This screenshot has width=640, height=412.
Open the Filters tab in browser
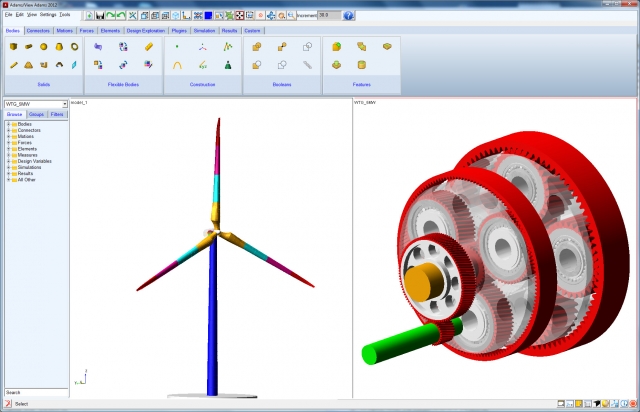click(x=58, y=115)
